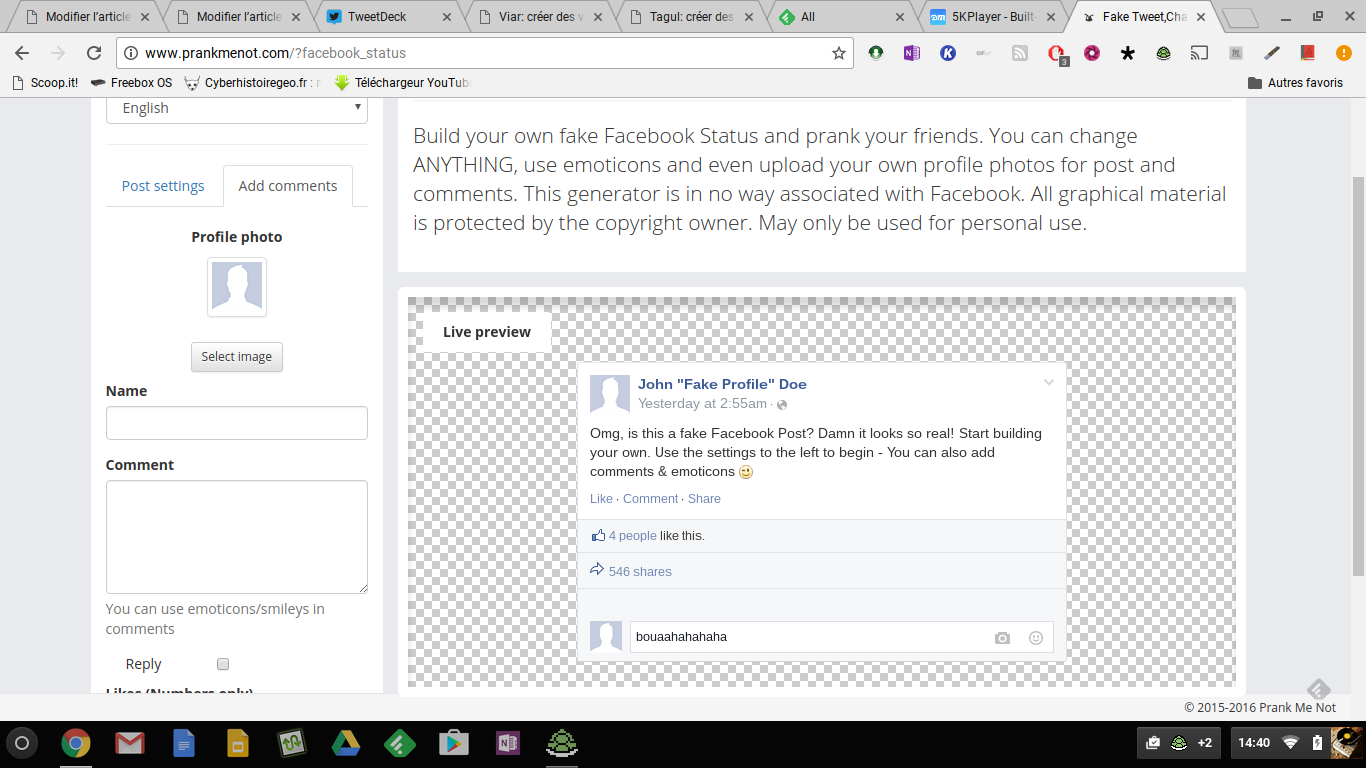Open Gmail from the shelf
The image size is (1366, 768).
click(129, 743)
